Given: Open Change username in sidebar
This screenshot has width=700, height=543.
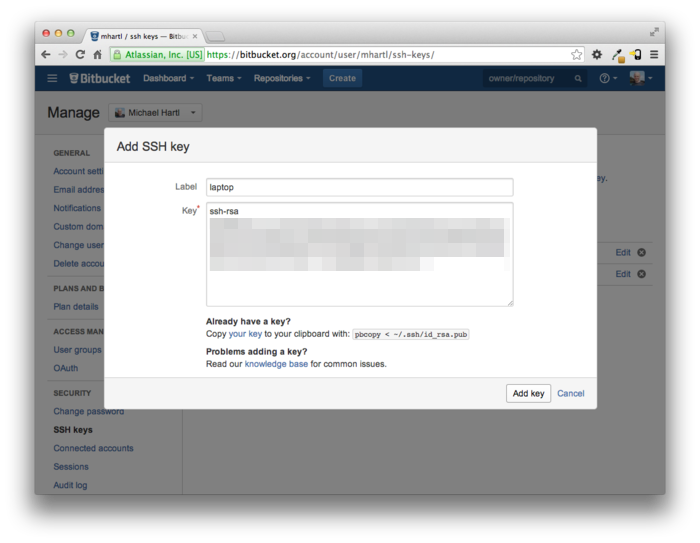Looking at the screenshot, I should click(78, 245).
